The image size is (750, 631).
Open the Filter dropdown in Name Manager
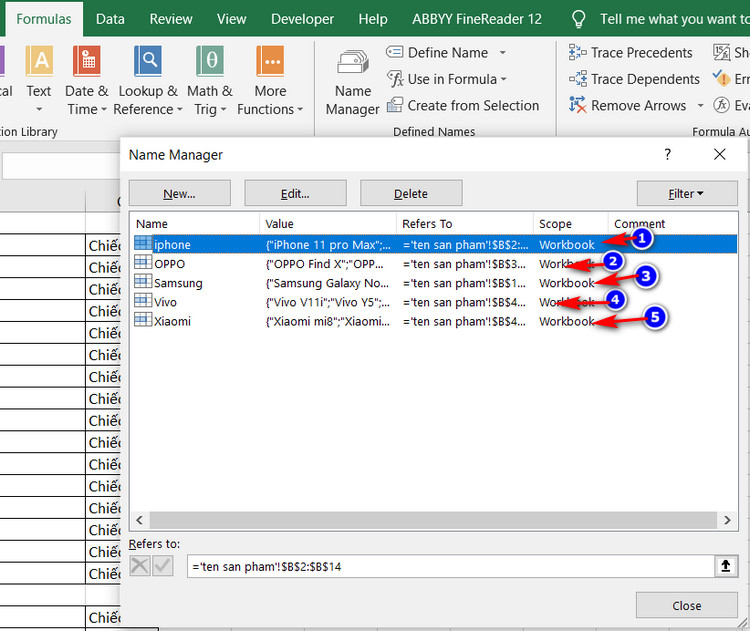tap(686, 193)
